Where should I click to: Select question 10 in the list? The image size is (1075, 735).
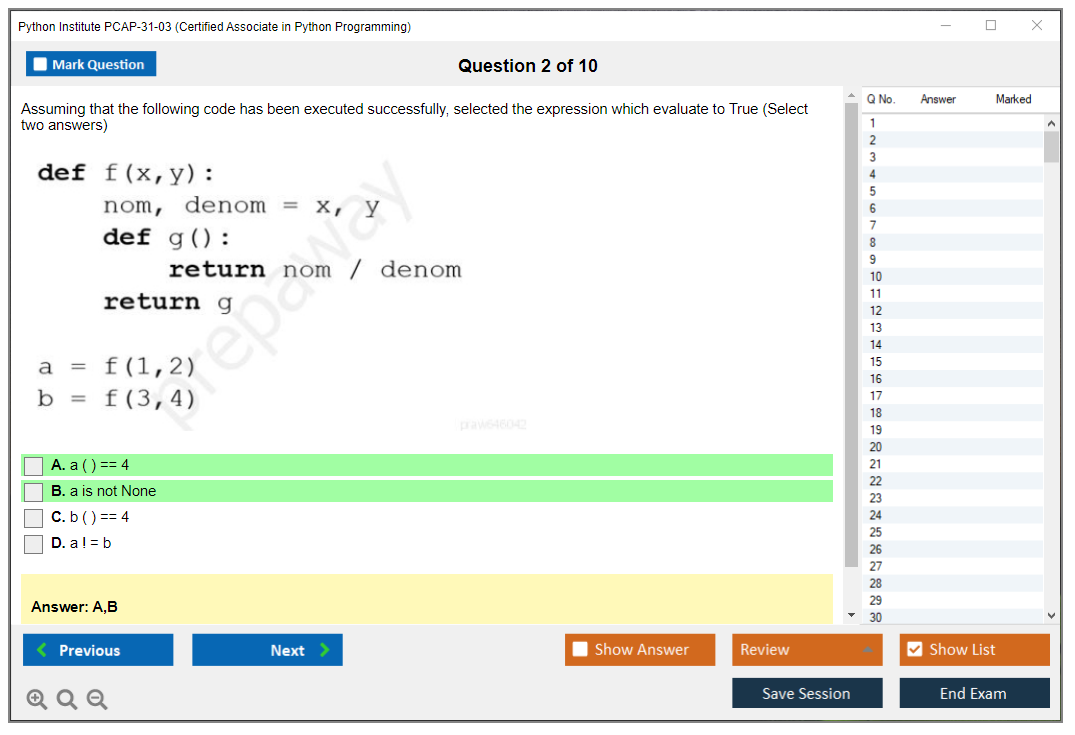877,277
